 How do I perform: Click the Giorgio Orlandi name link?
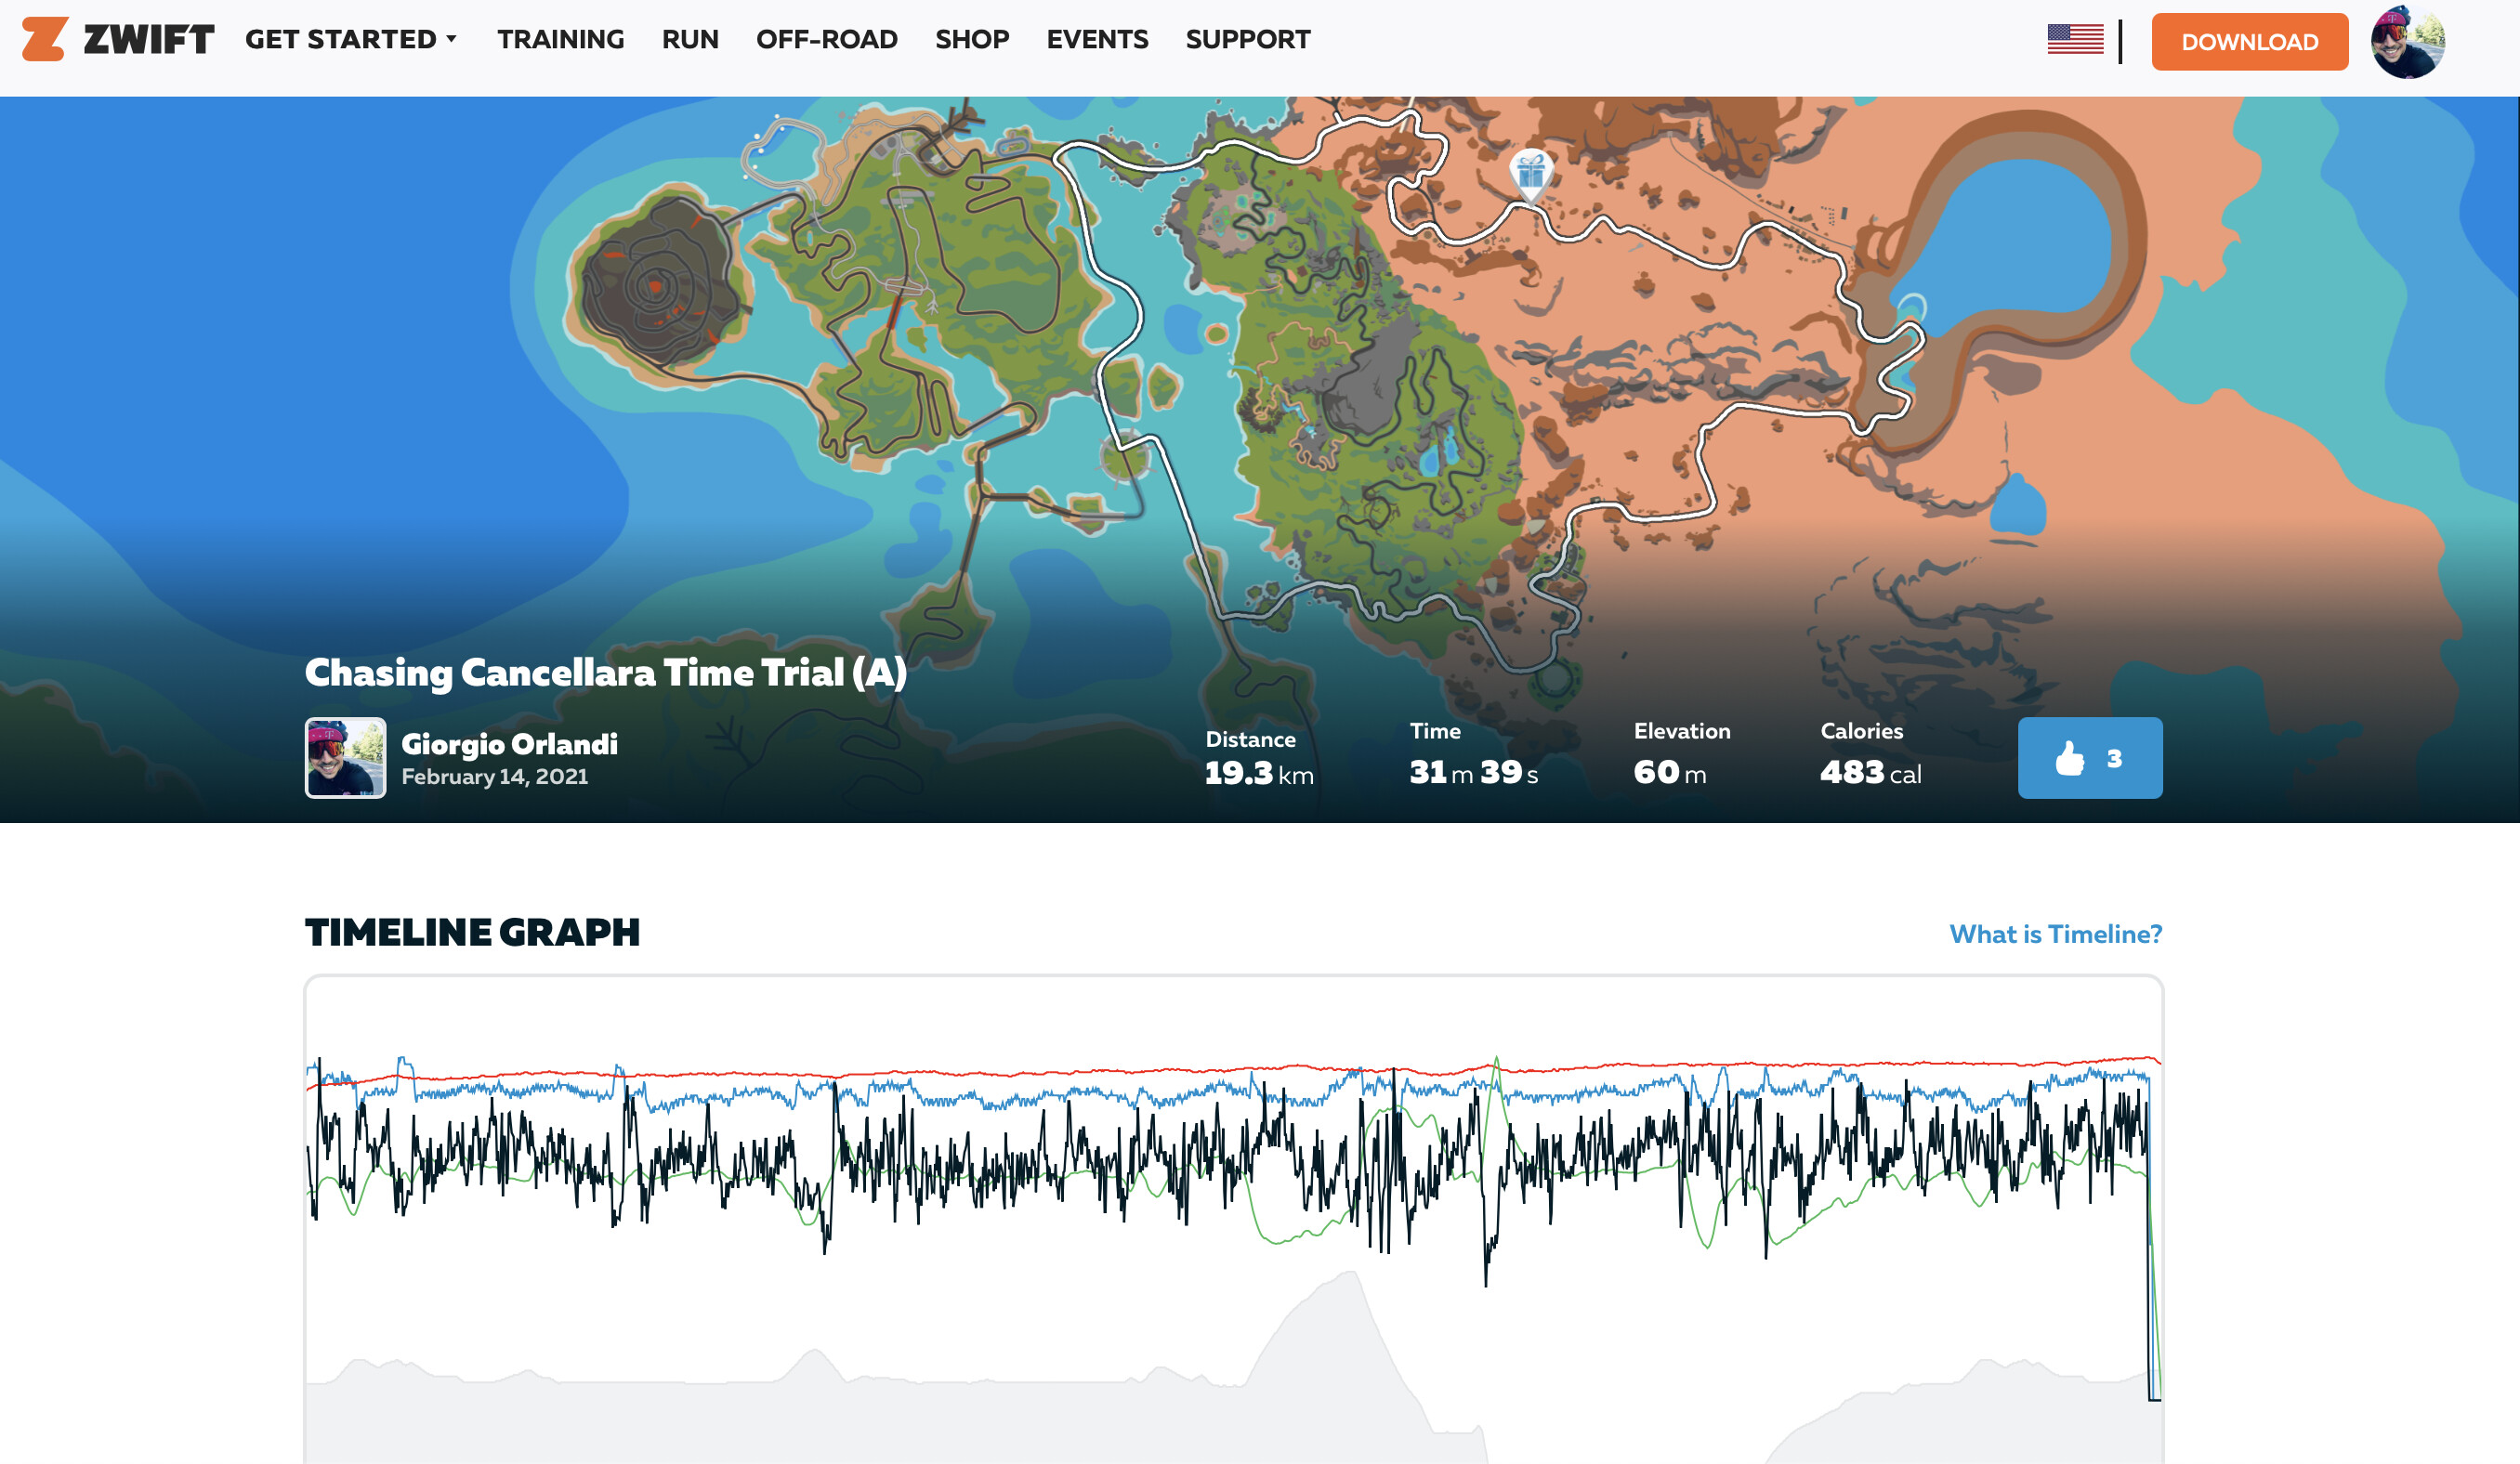[x=509, y=744]
